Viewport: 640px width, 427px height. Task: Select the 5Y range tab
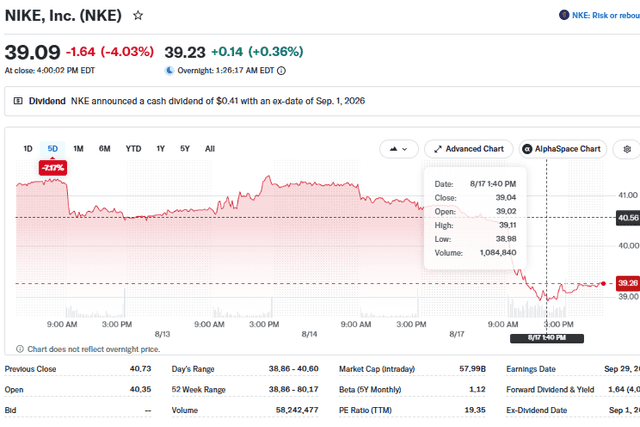click(185, 149)
